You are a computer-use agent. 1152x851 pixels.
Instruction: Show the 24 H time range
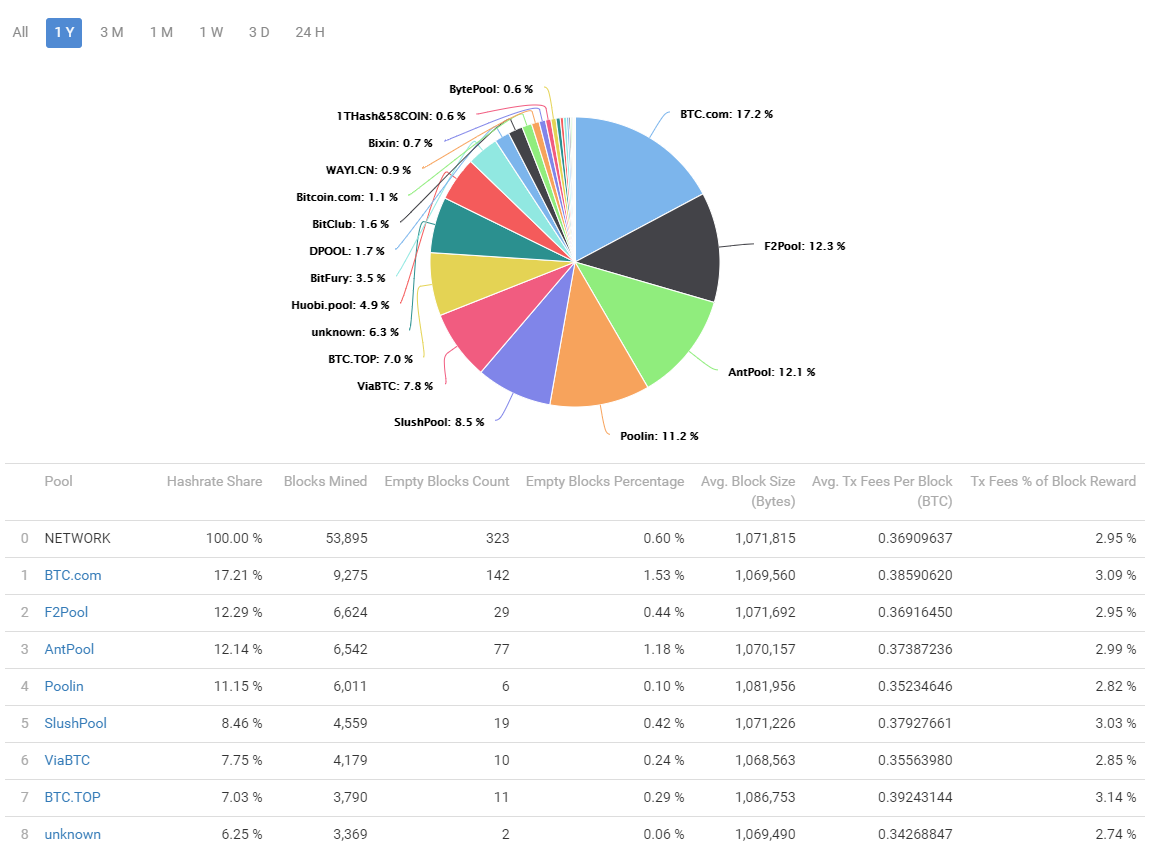coord(310,32)
